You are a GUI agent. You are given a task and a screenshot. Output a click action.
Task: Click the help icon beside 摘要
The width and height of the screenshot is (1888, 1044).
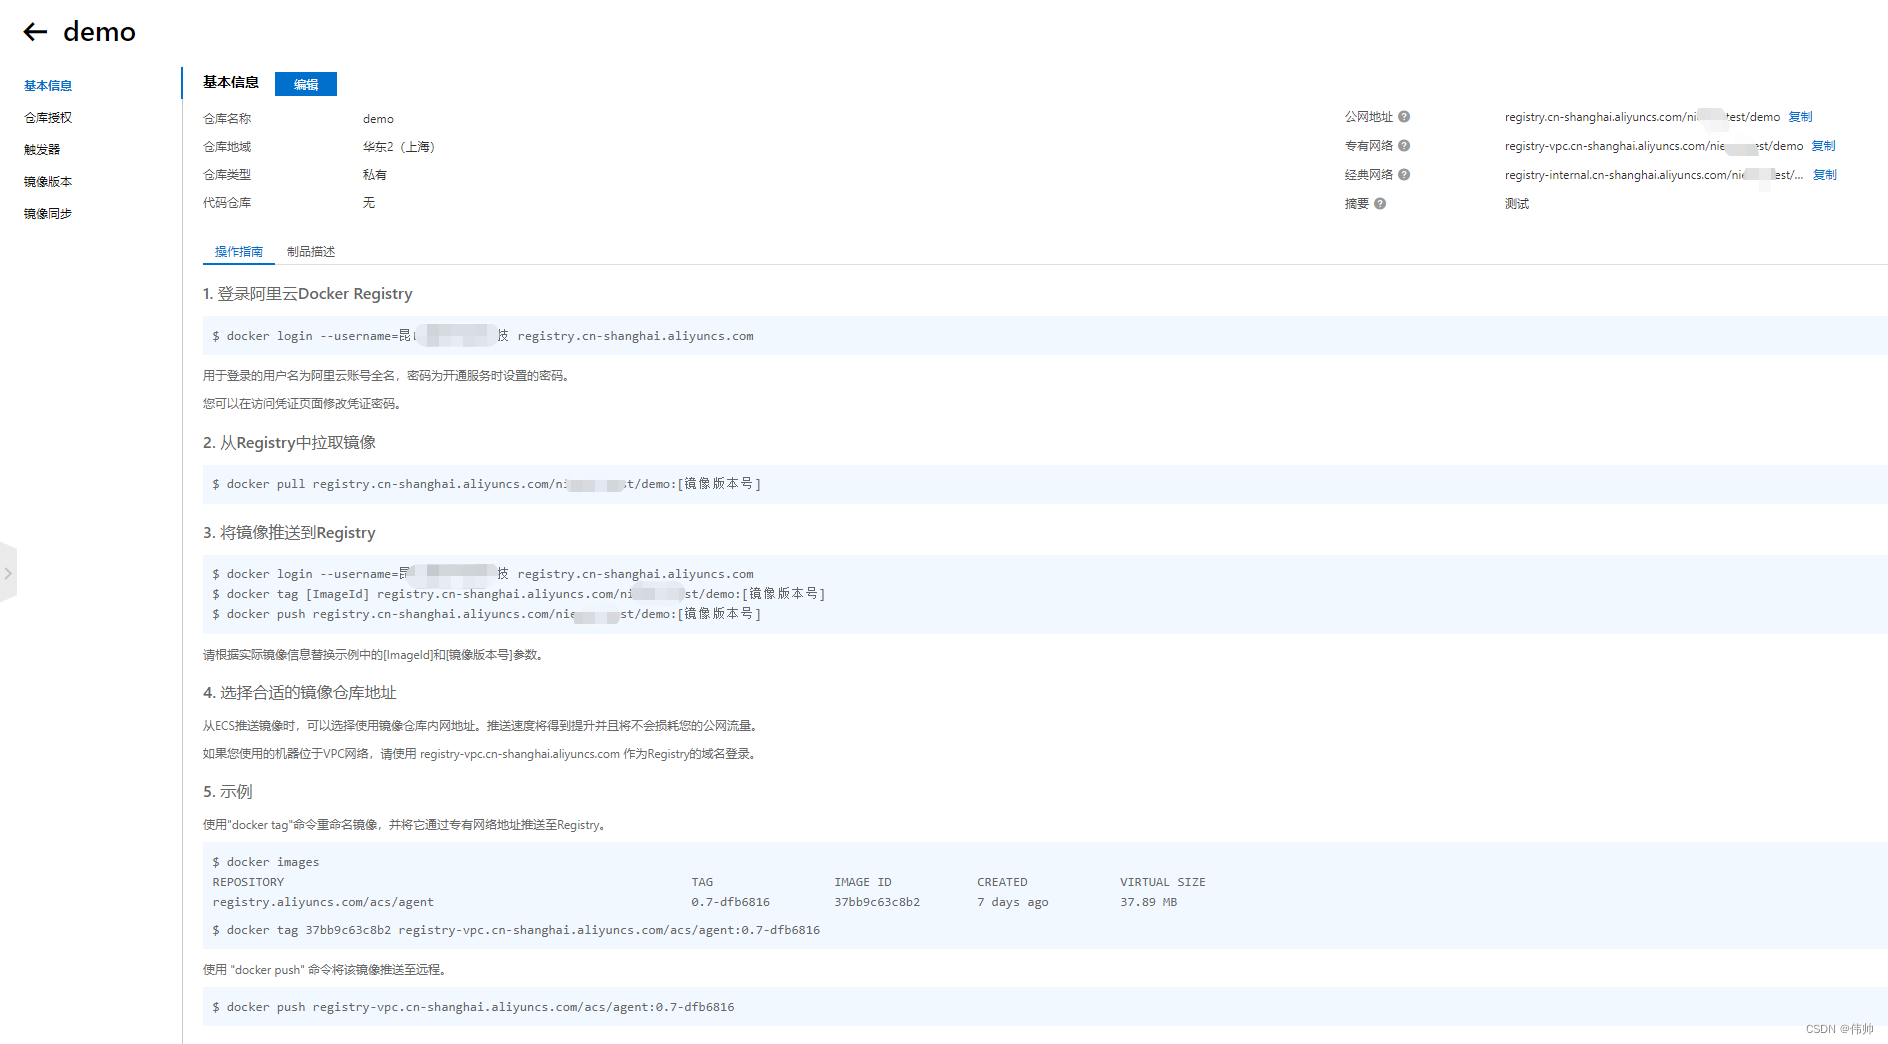tap(1381, 204)
